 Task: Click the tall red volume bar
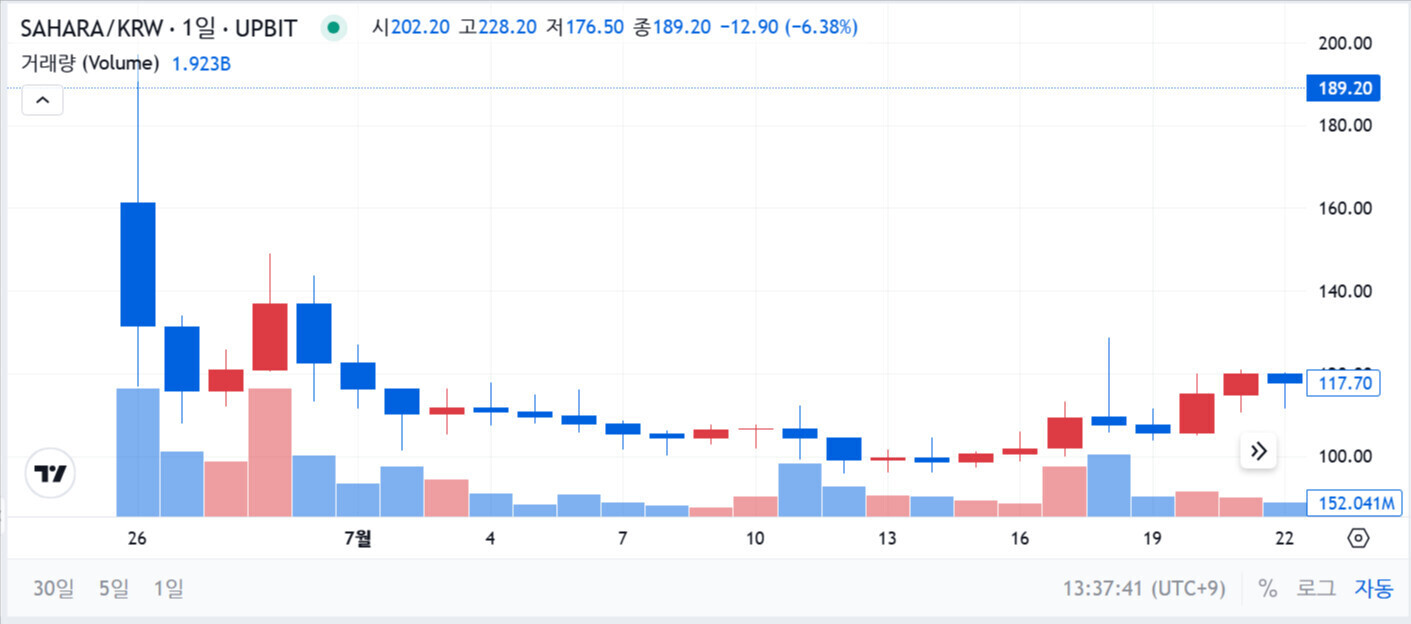tap(270, 452)
